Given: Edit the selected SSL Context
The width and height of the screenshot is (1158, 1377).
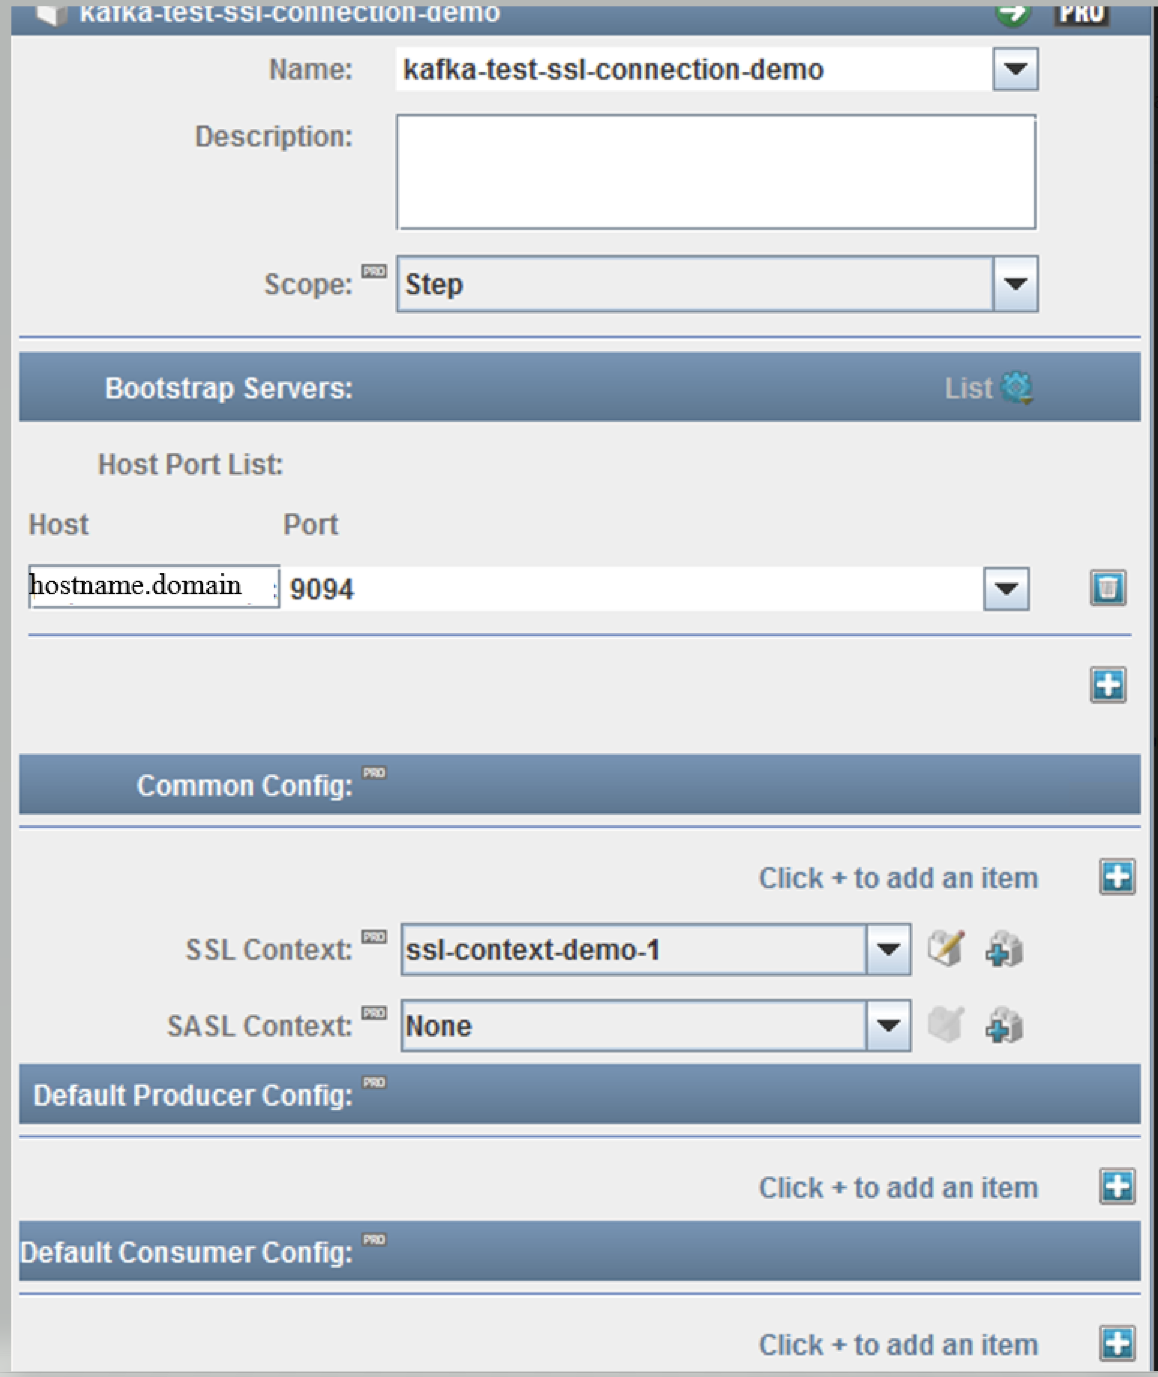Looking at the screenshot, I should pos(946,948).
